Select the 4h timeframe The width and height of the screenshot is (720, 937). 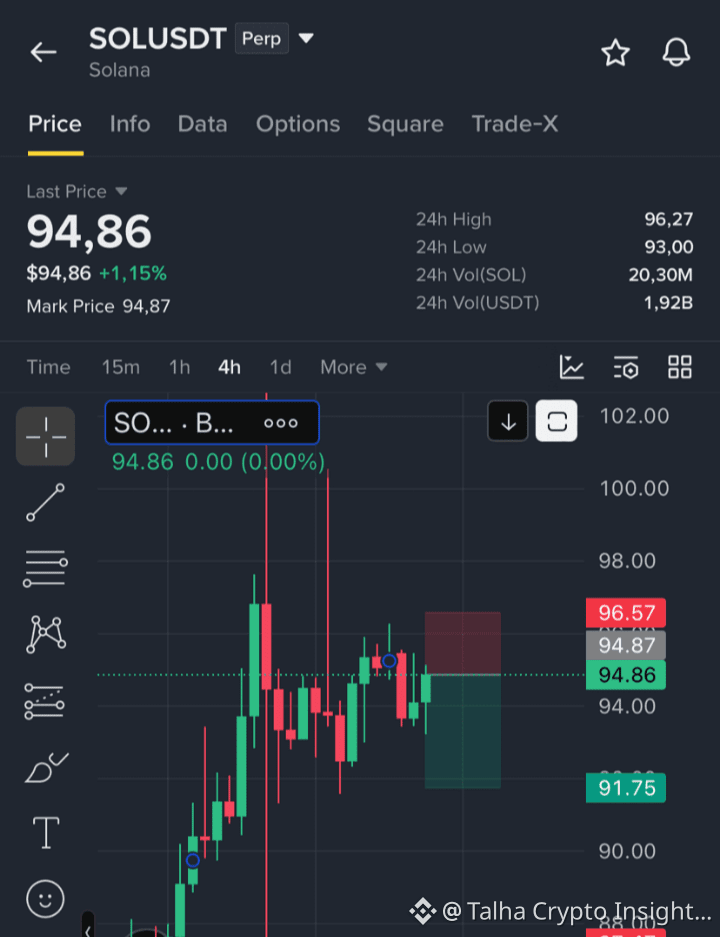(229, 367)
